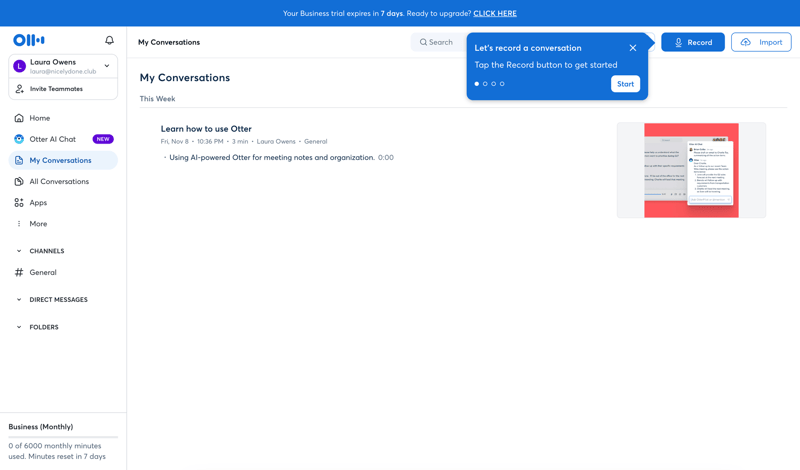Image resolution: width=800 pixels, height=470 pixels.
Task: Click the Invite Teammates person icon
Action: (19, 89)
